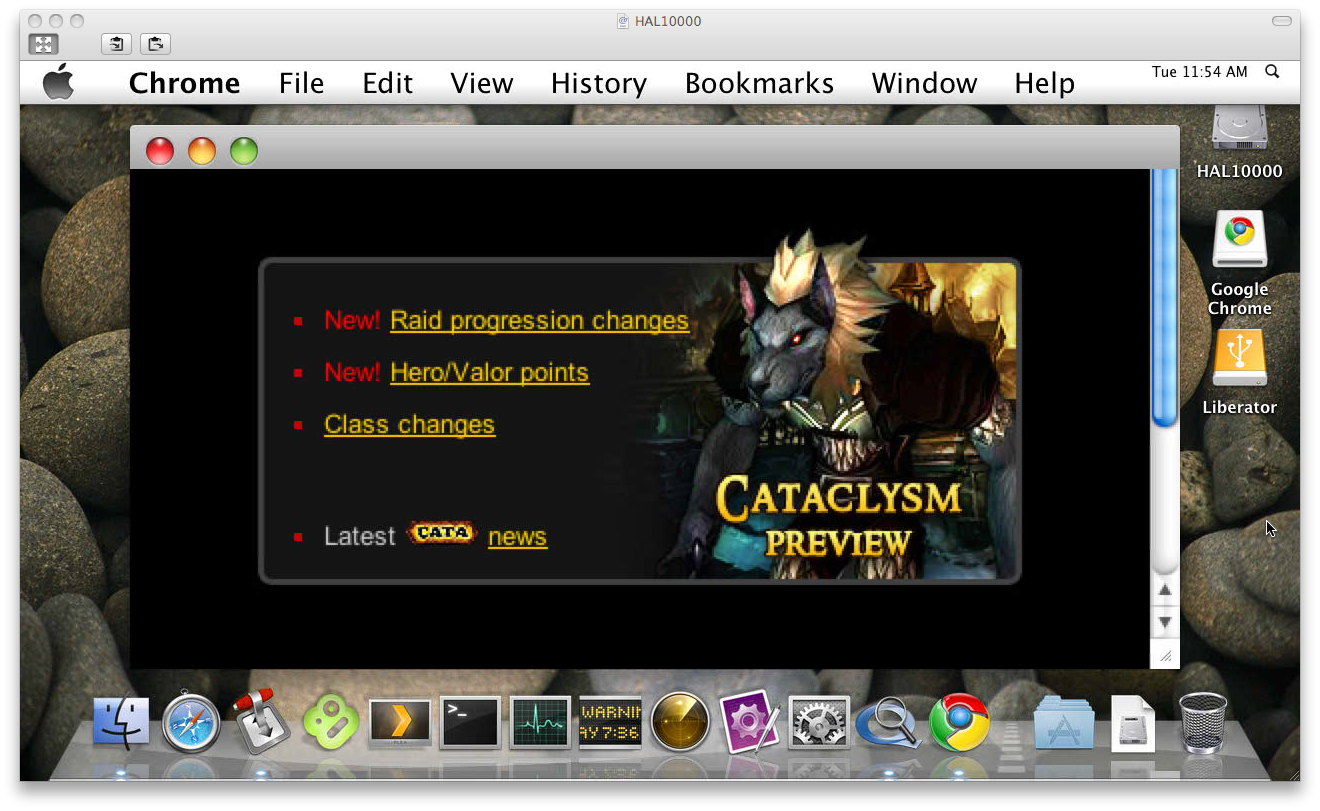Image resolution: width=1320 pixels, height=811 pixels.
Task: Follow the Raid progression changes link
Action: pyautogui.click(x=539, y=321)
